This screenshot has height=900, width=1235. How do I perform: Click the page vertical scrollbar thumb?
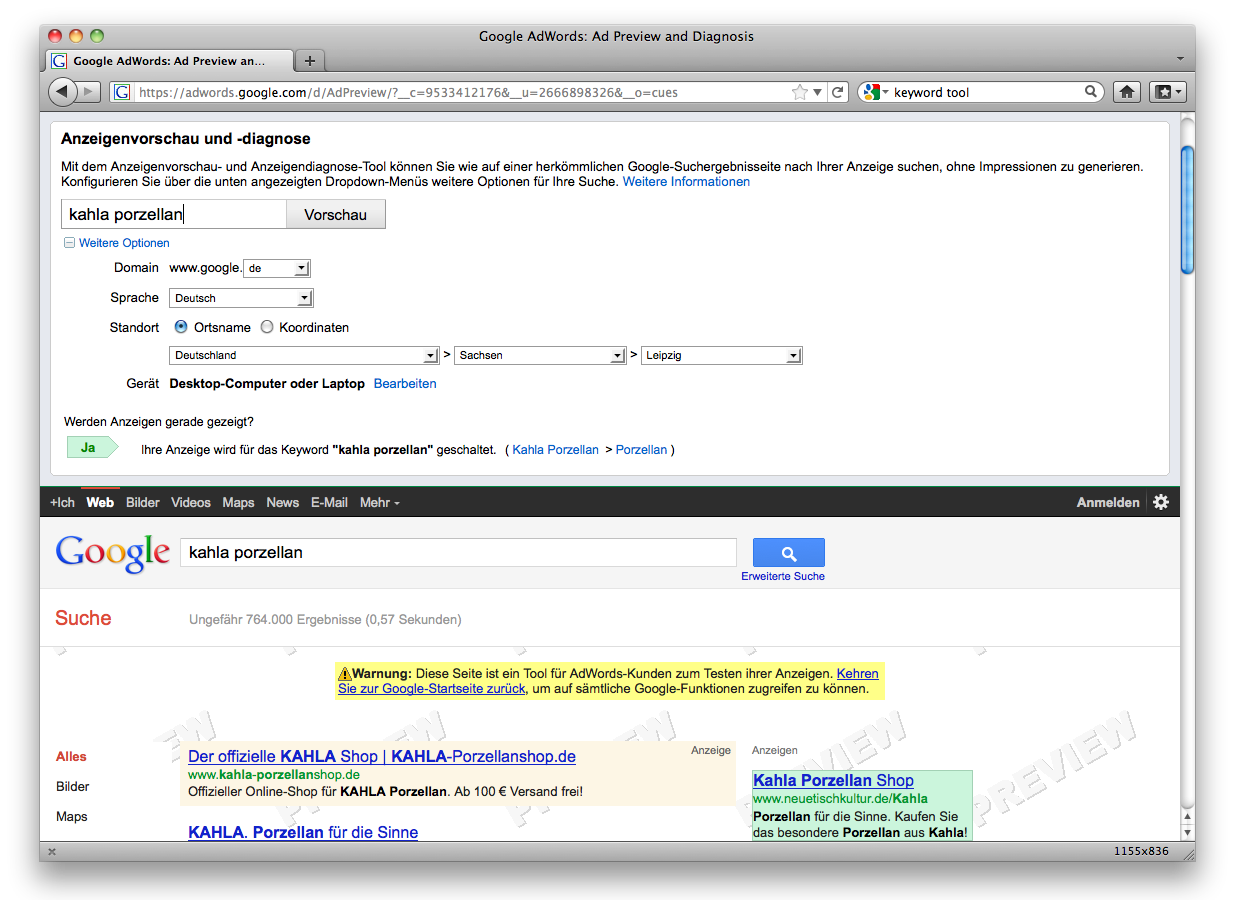coord(1187,210)
